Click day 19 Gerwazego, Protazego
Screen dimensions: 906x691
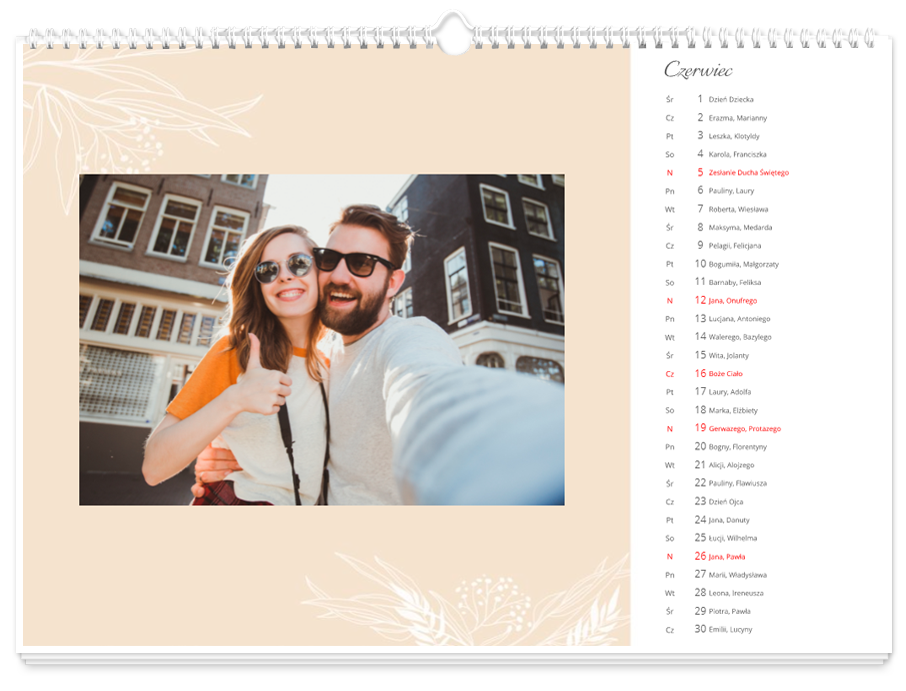(x=744, y=429)
